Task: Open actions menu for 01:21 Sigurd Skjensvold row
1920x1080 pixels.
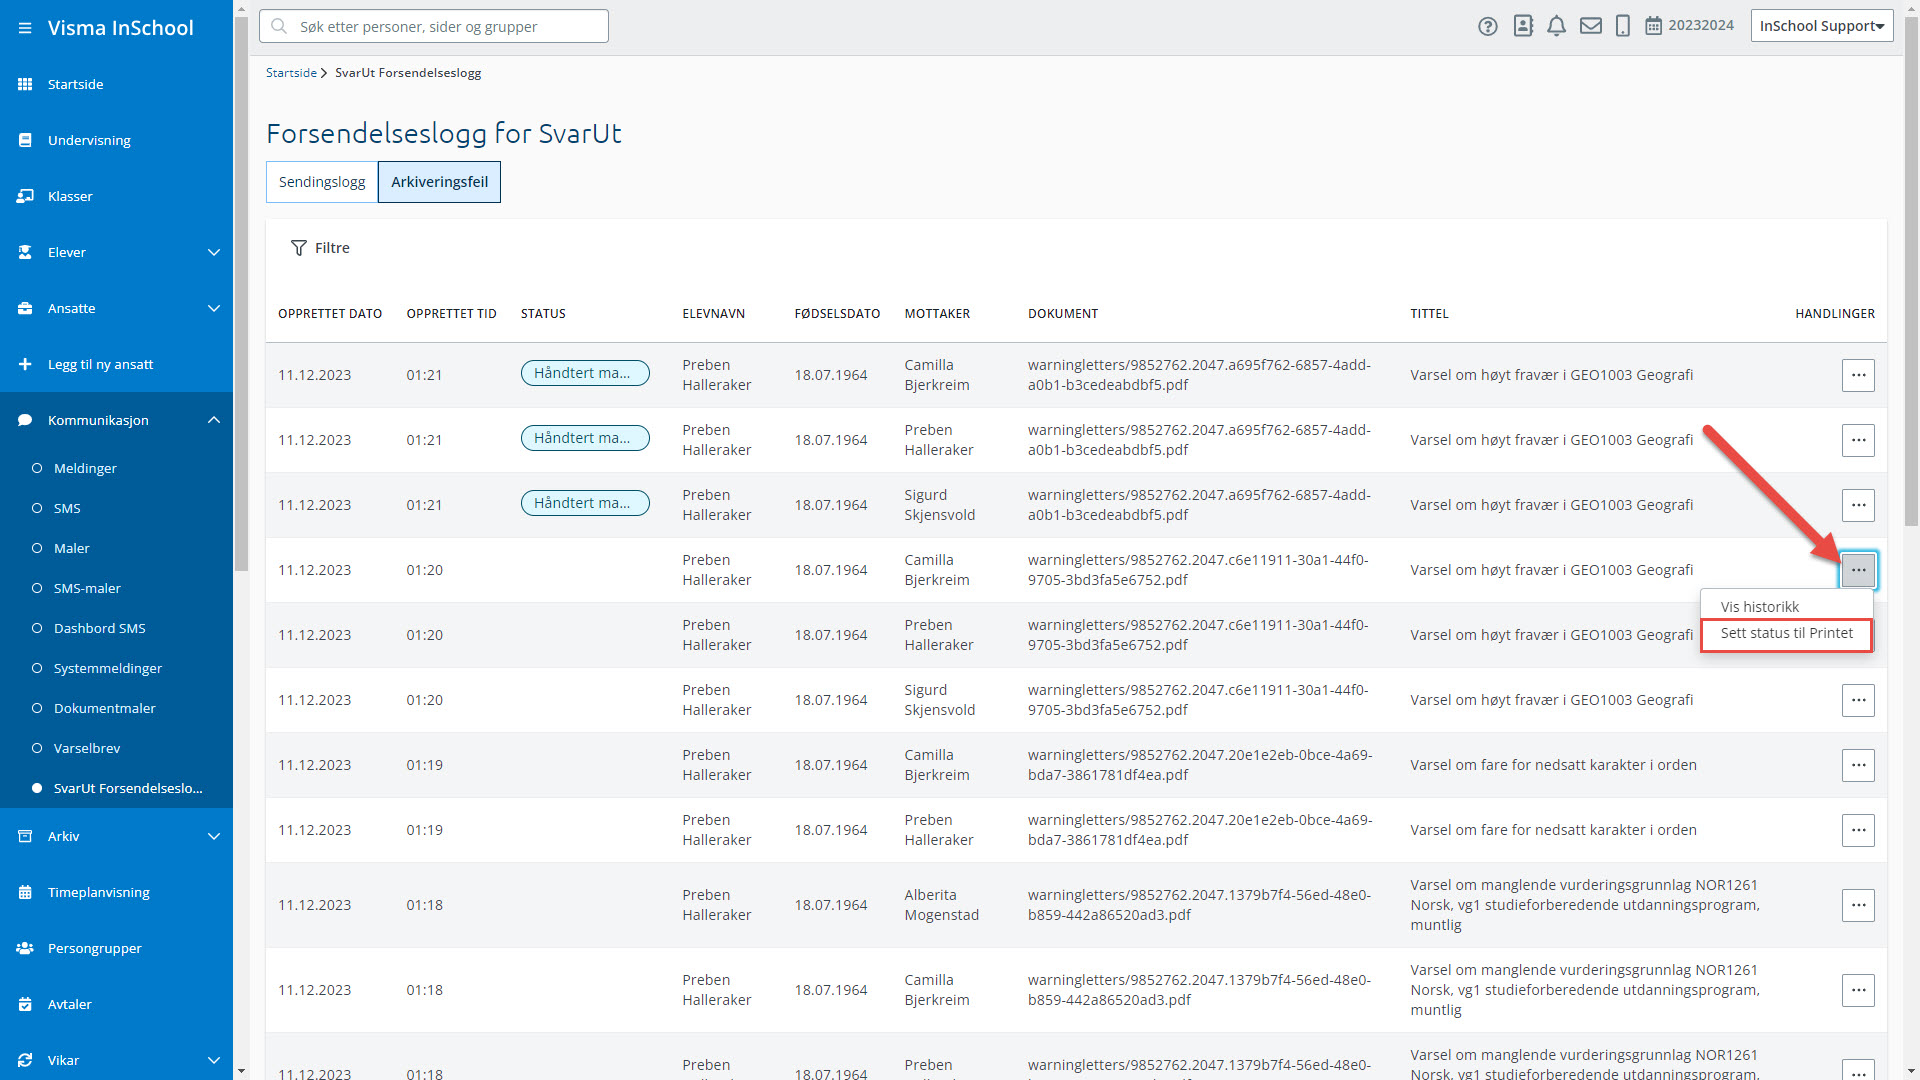Action: pyautogui.click(x=1858, y=505)
